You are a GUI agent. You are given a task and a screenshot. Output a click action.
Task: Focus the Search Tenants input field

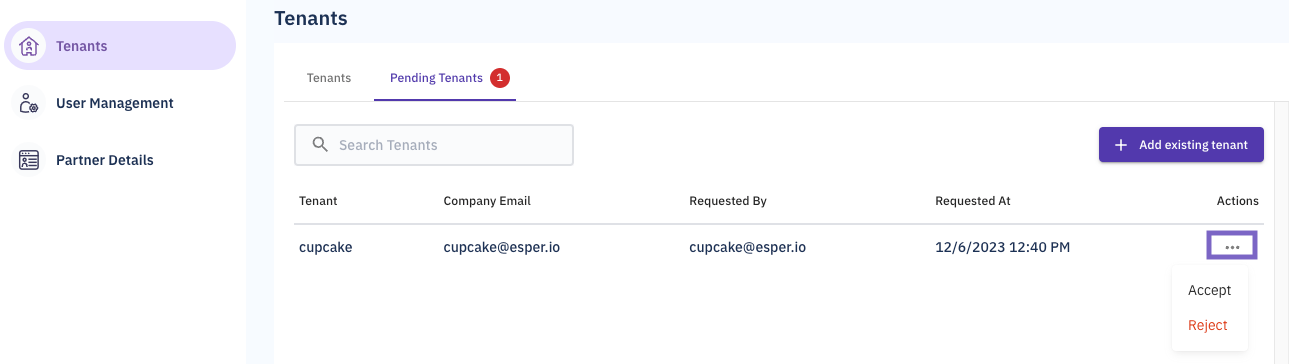pos(434,145)
